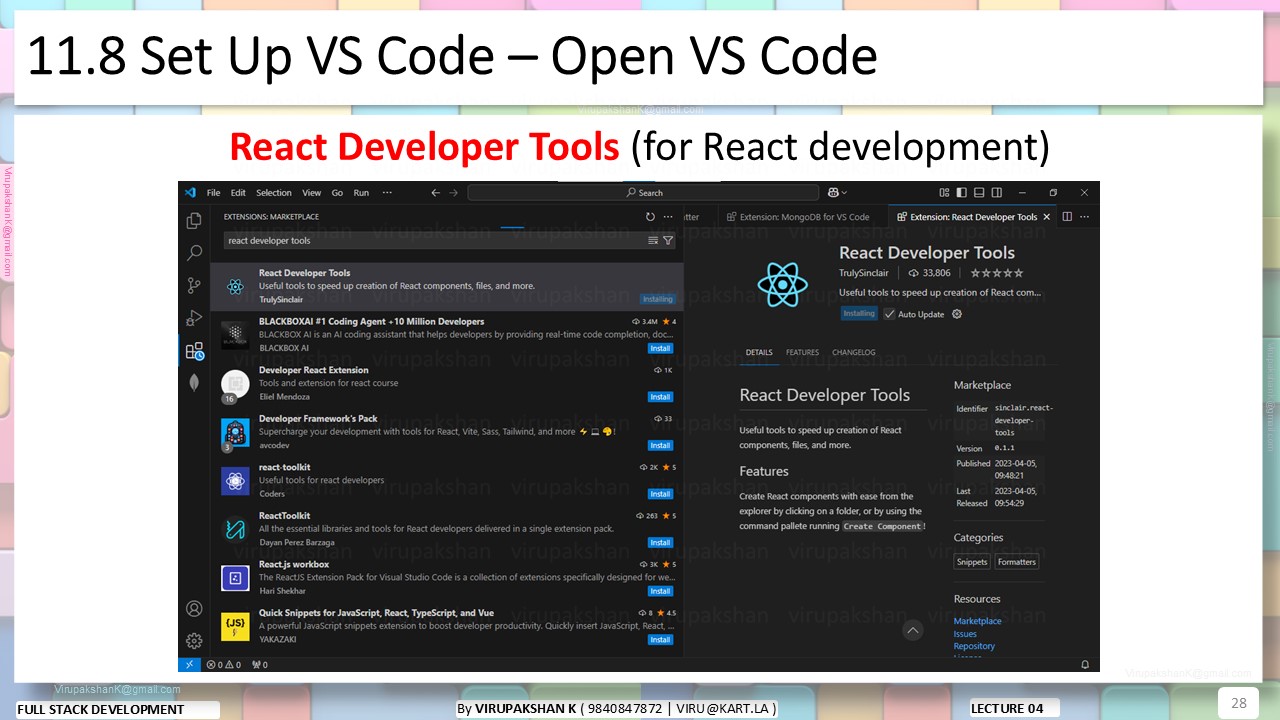Select React Developer Tools in results list

pyautogui.click(x=447, y=286)
